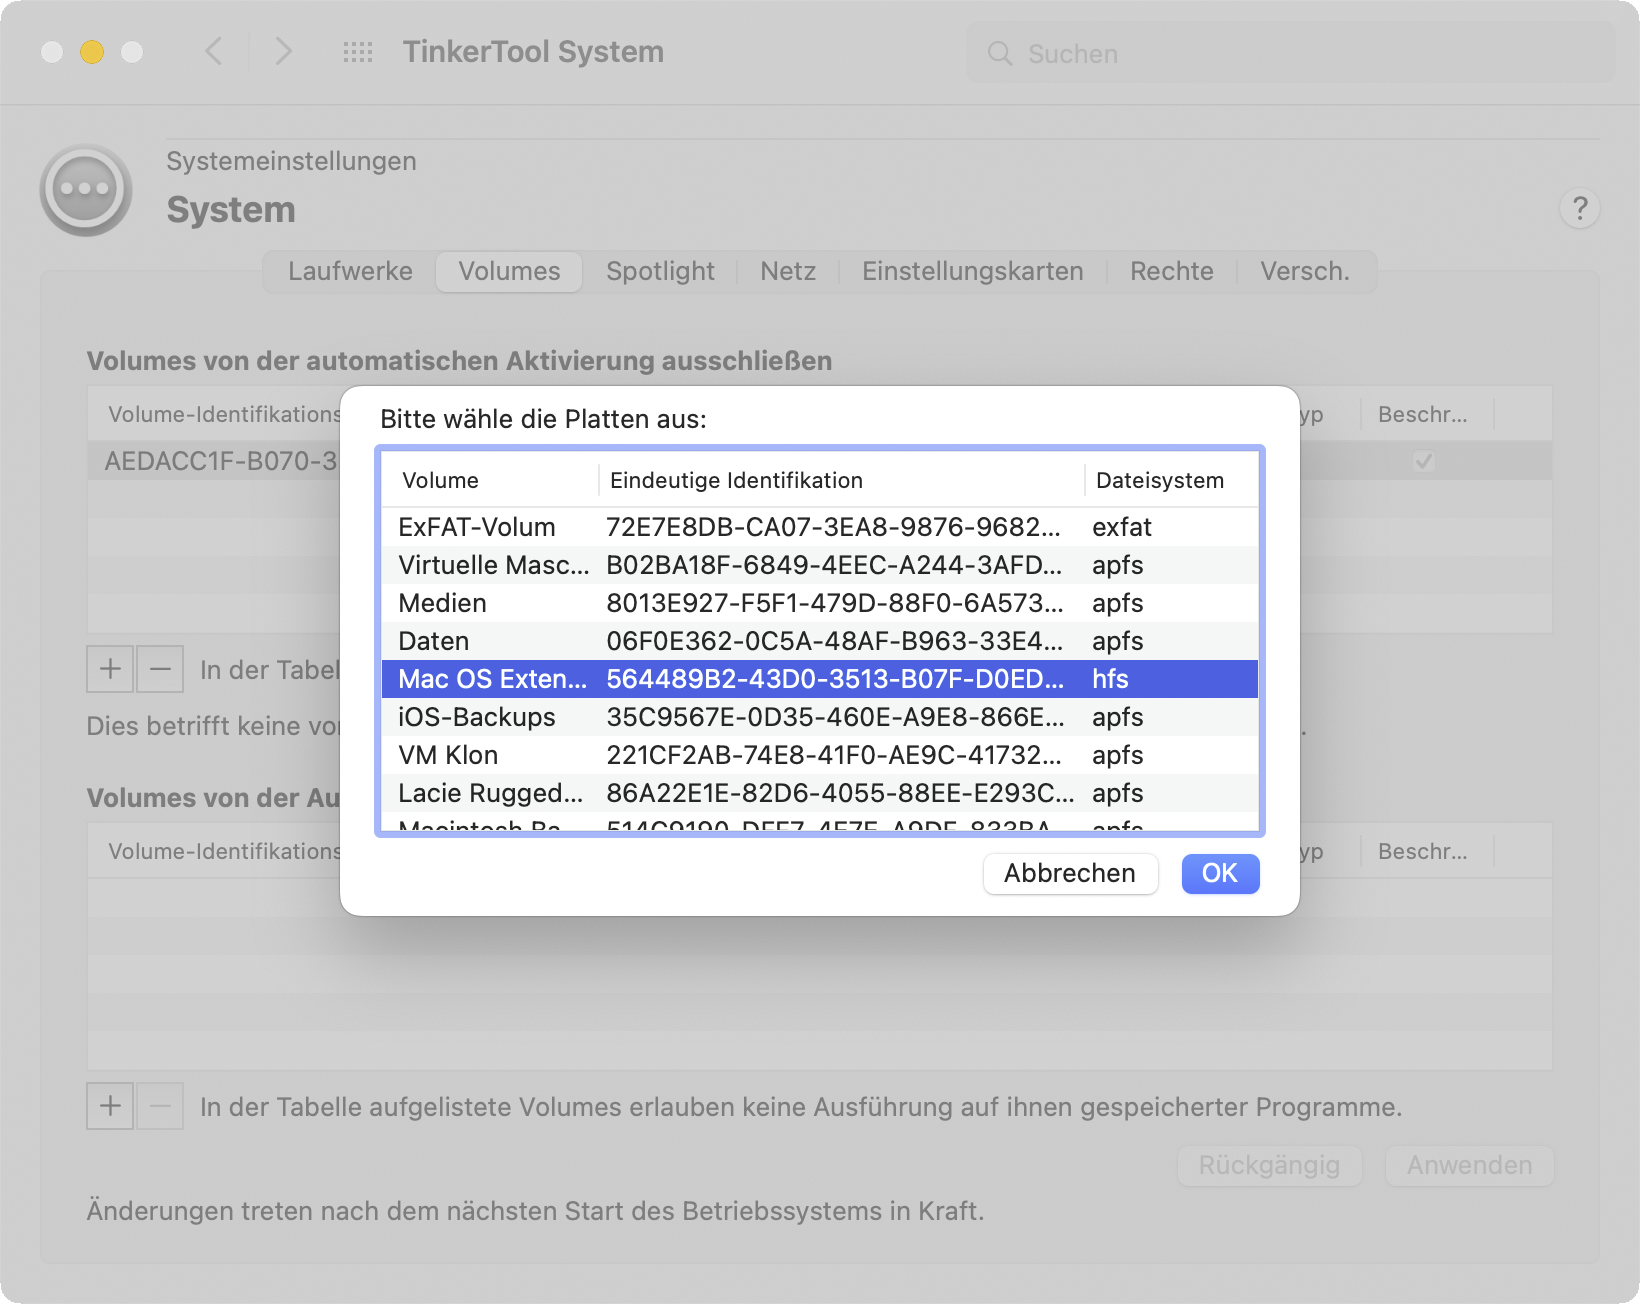Click identifier 06F0E362-0C5A-48AF-B963-33E4...
Image resolution: width=1640 pixels, height=1304 pixels.
tap(834, 641)
